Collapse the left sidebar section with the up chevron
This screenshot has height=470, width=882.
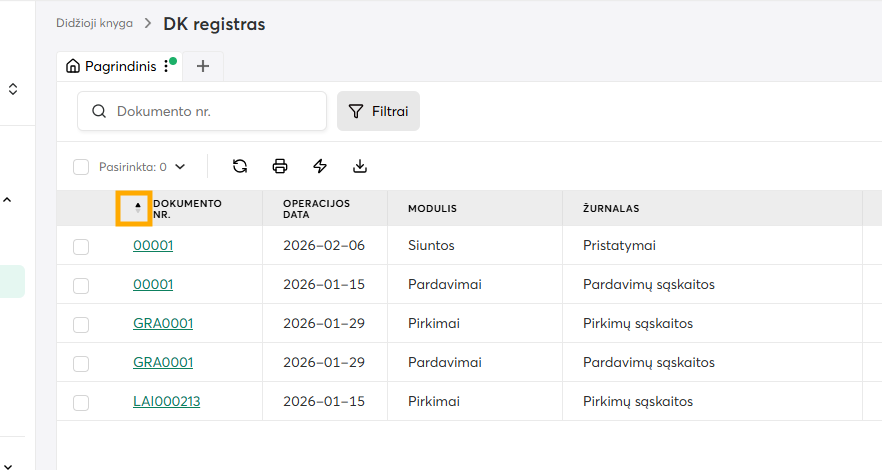coord(7,200)
